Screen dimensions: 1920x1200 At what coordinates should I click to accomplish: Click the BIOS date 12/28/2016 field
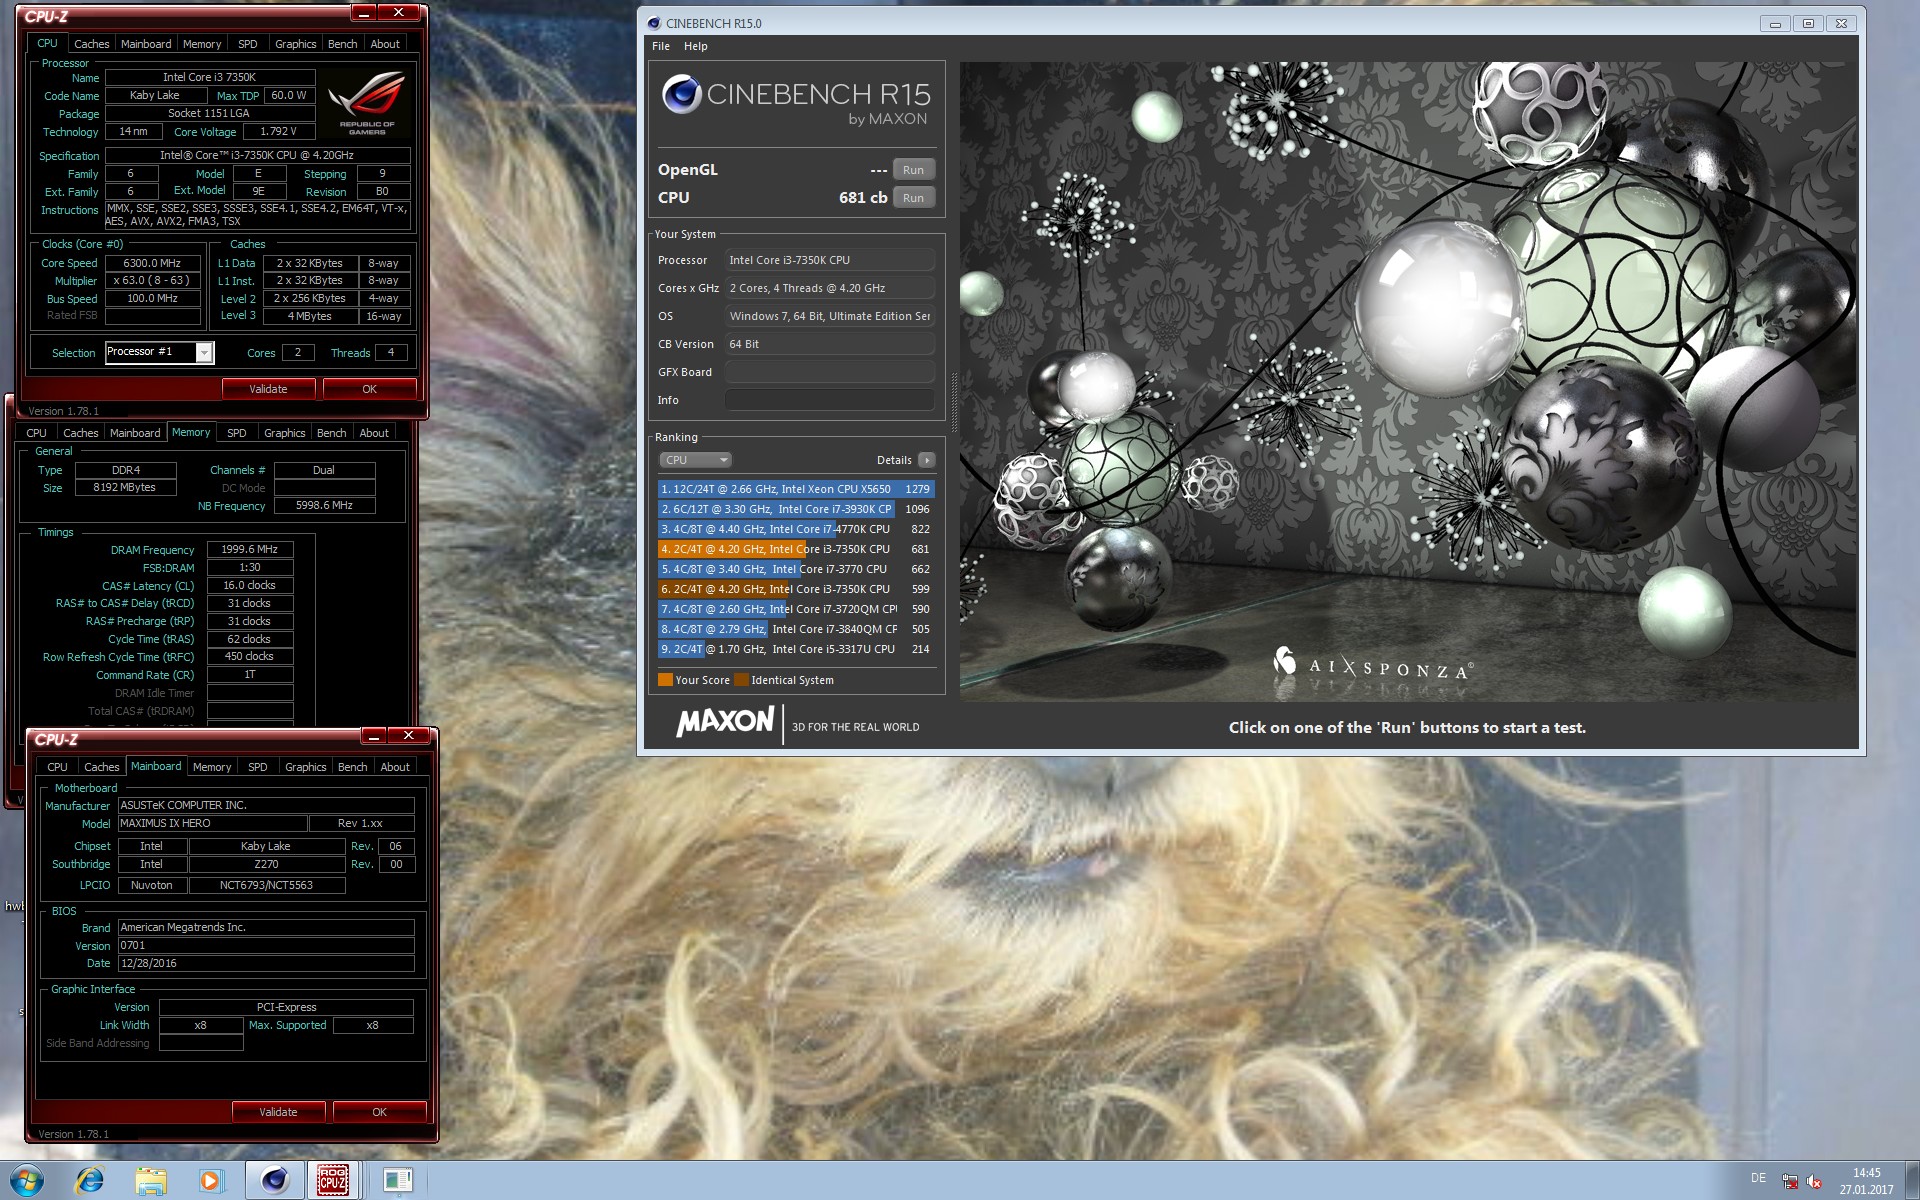(x=266, y=963)
